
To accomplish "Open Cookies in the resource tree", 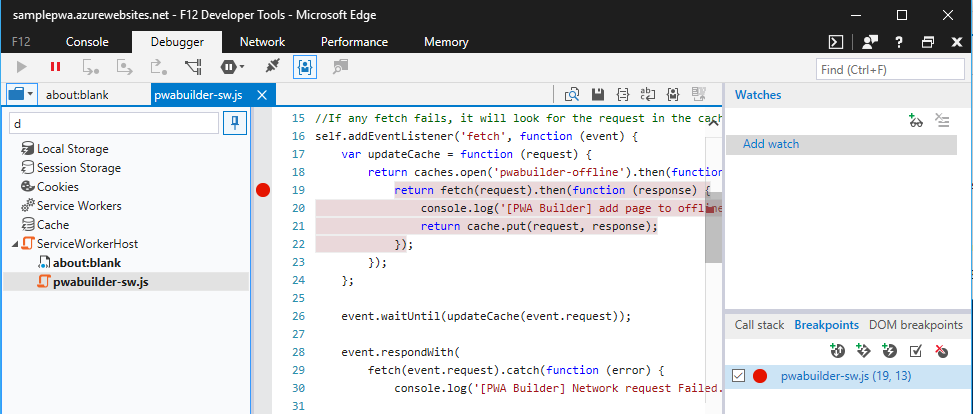I will pos(58,187).
